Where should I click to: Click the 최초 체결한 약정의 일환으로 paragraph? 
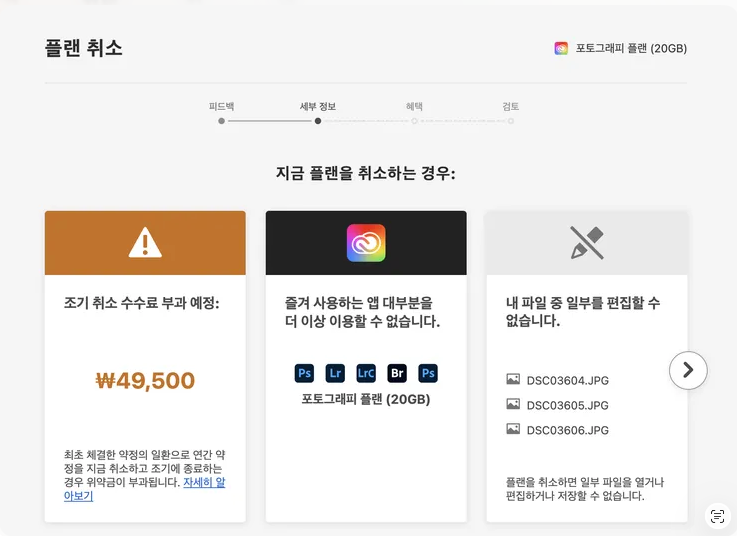(145, 475)
